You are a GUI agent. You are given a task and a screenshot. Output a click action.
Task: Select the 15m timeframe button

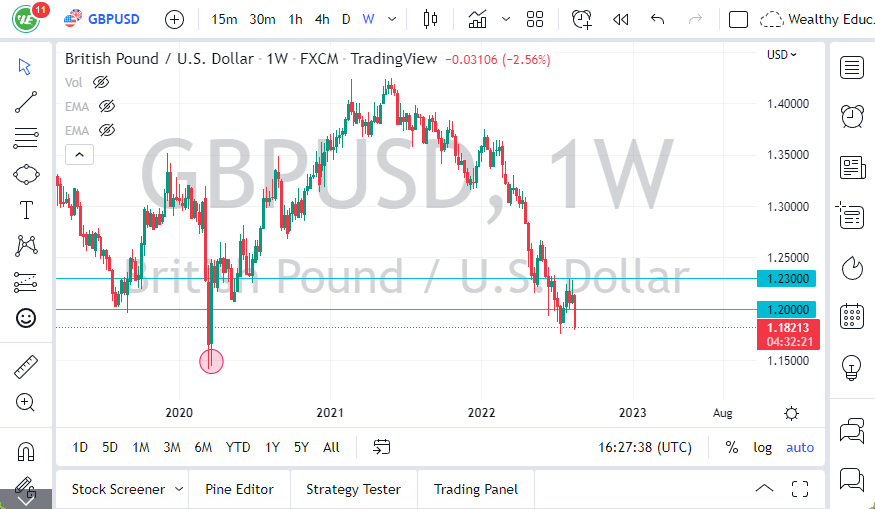[x=225, y=19]
